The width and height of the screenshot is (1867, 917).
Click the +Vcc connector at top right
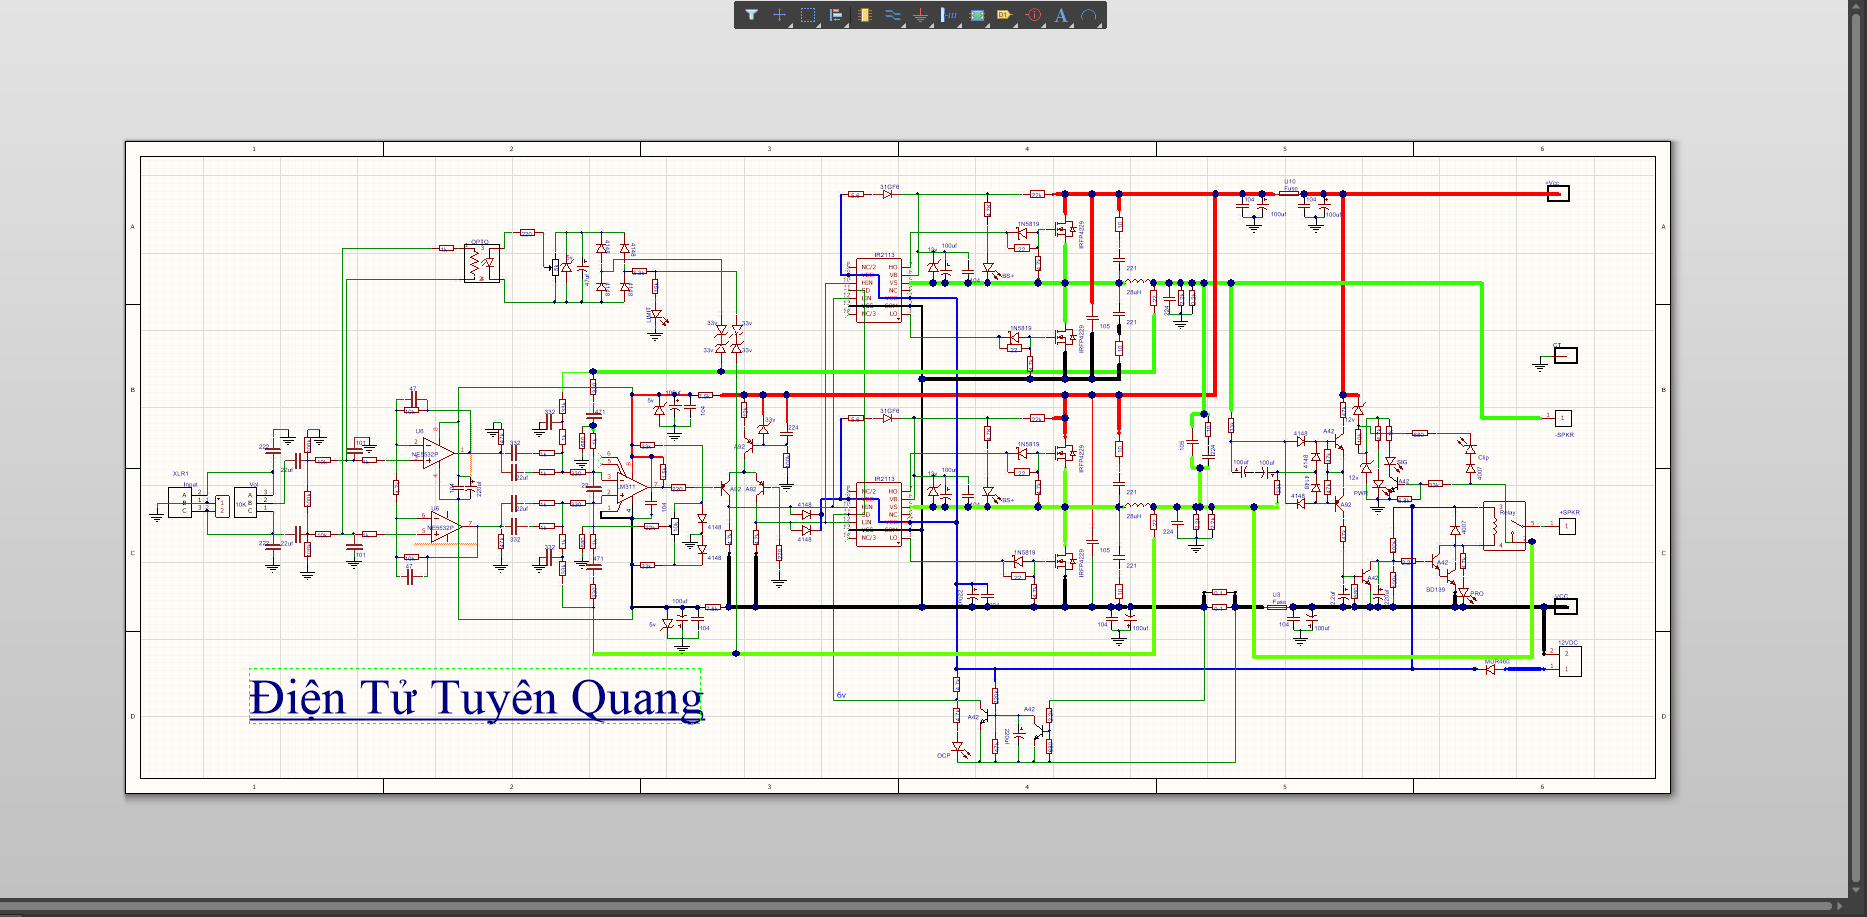[1558, 194]
